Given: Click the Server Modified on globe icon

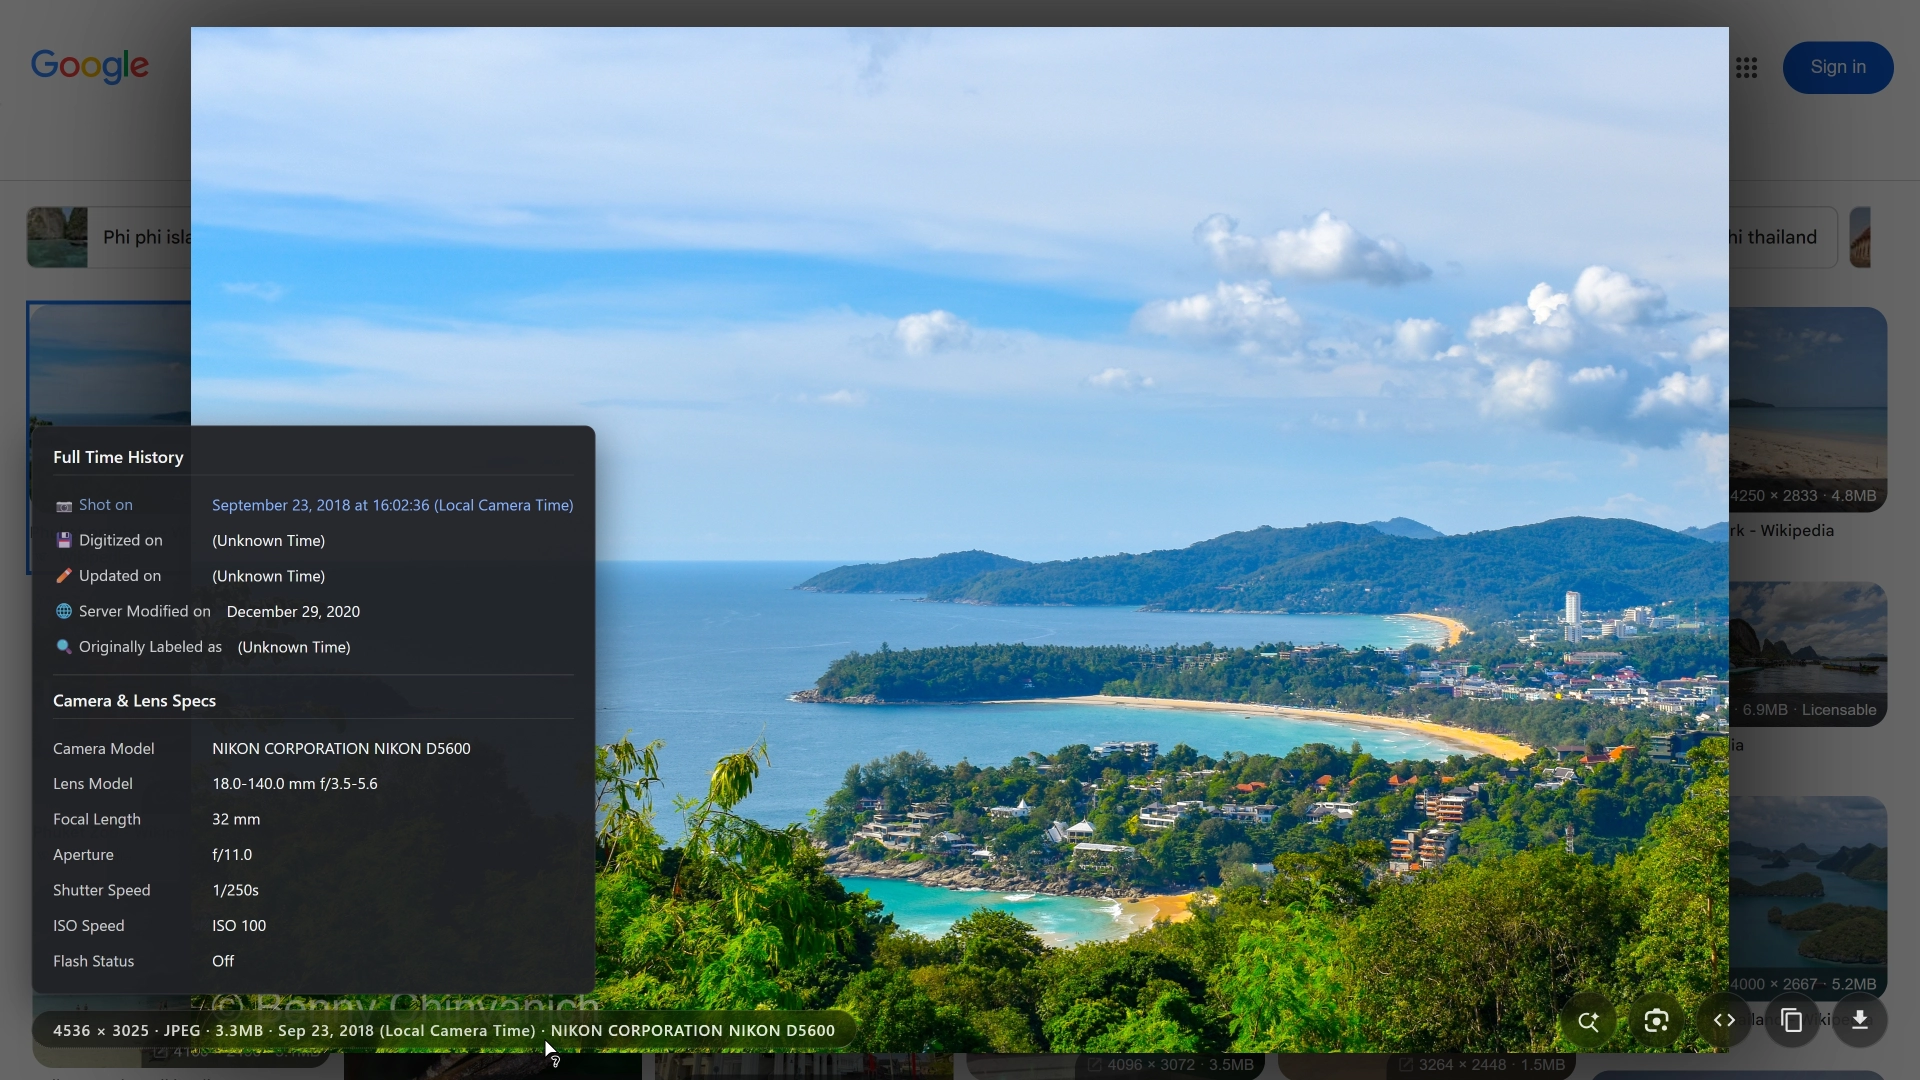Looking at the screenshot, I should 64,612.
